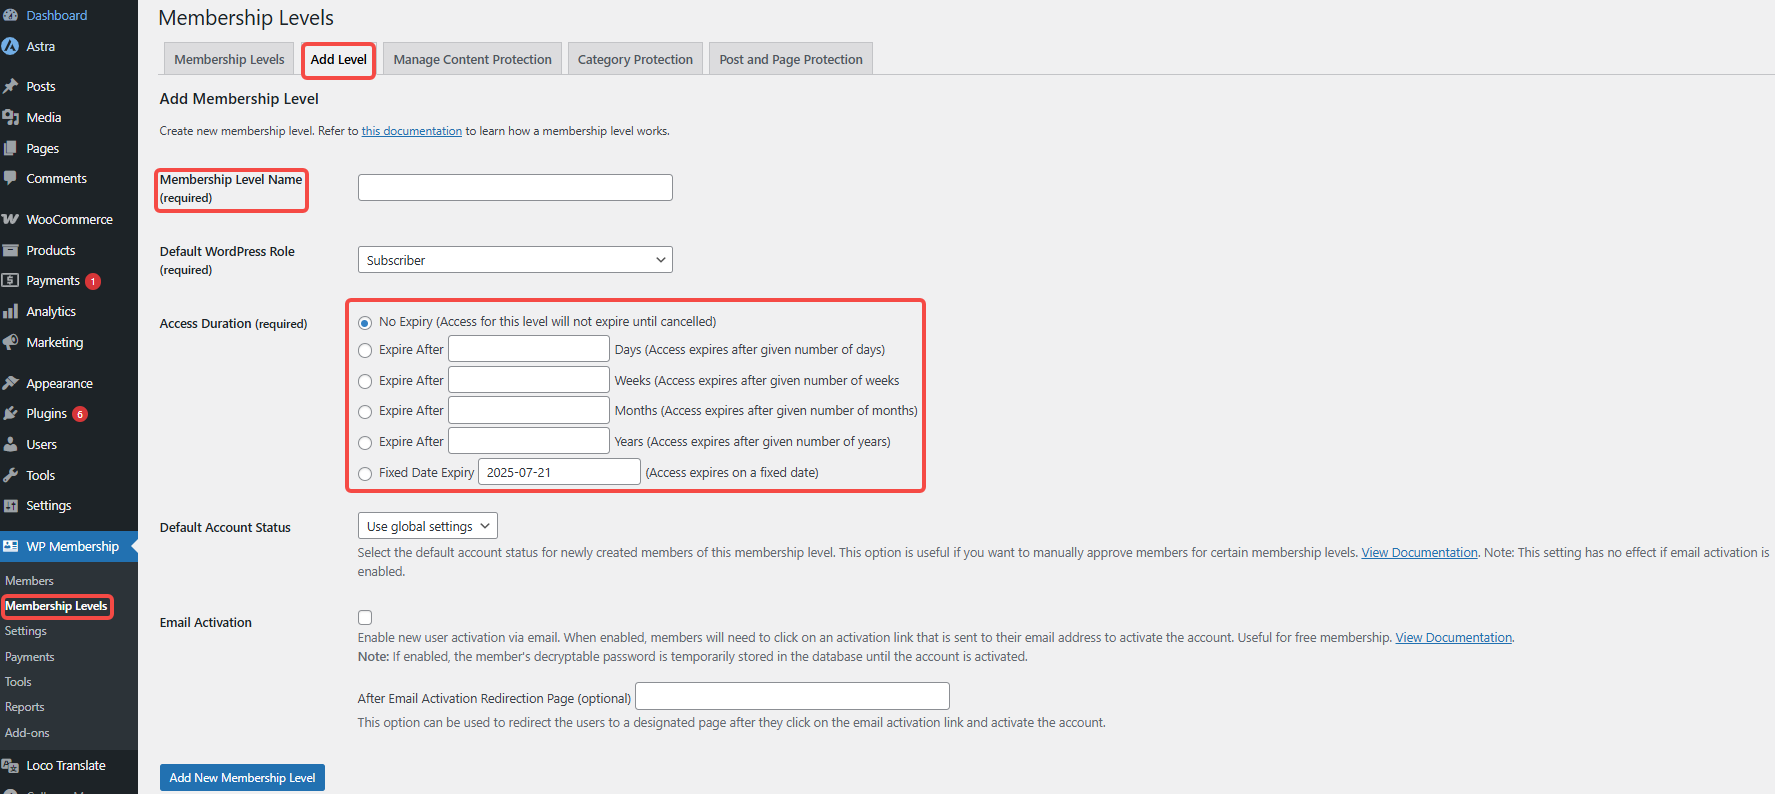Open Plugins via its plug icon

(x=11, y=414)
